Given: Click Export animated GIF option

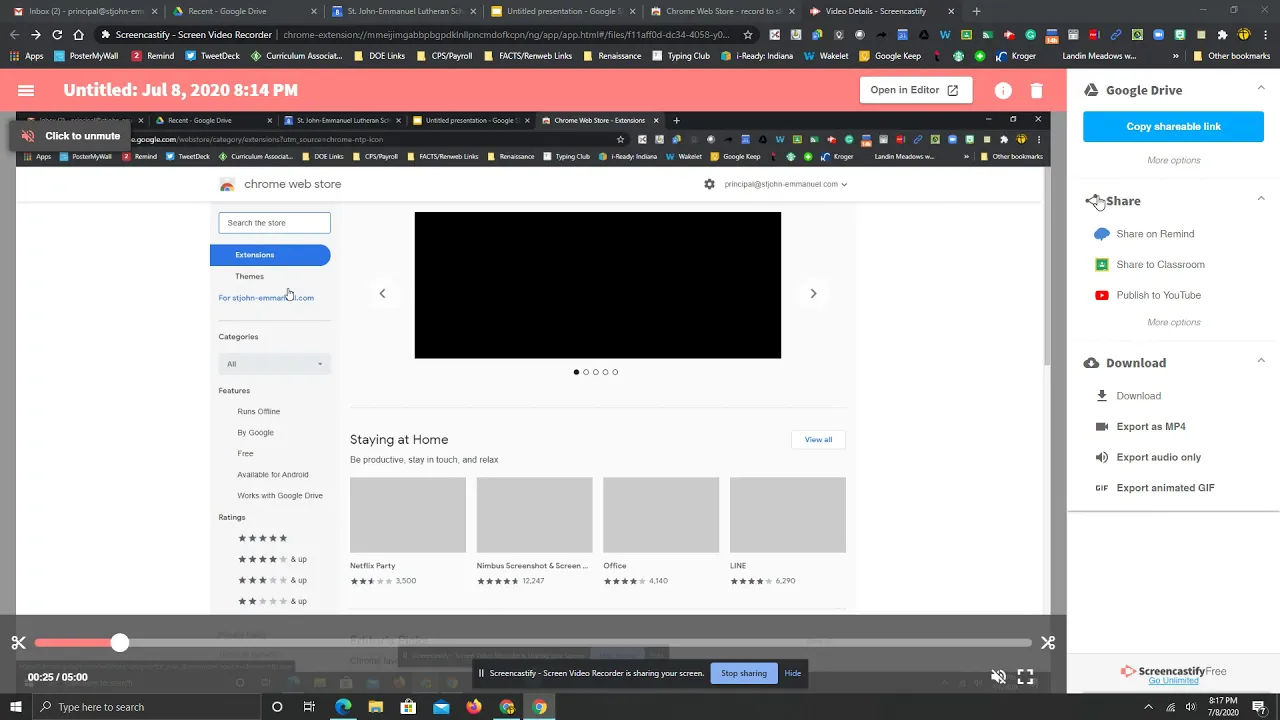Looking at the screenshot, I should coord(1165,488).
